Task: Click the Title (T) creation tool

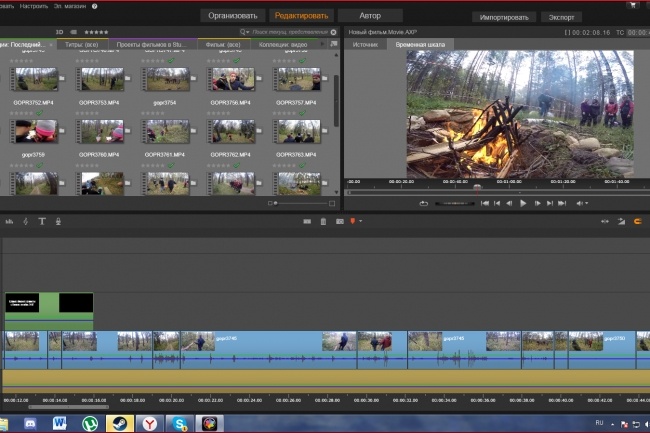Action: tap(42, 222)
